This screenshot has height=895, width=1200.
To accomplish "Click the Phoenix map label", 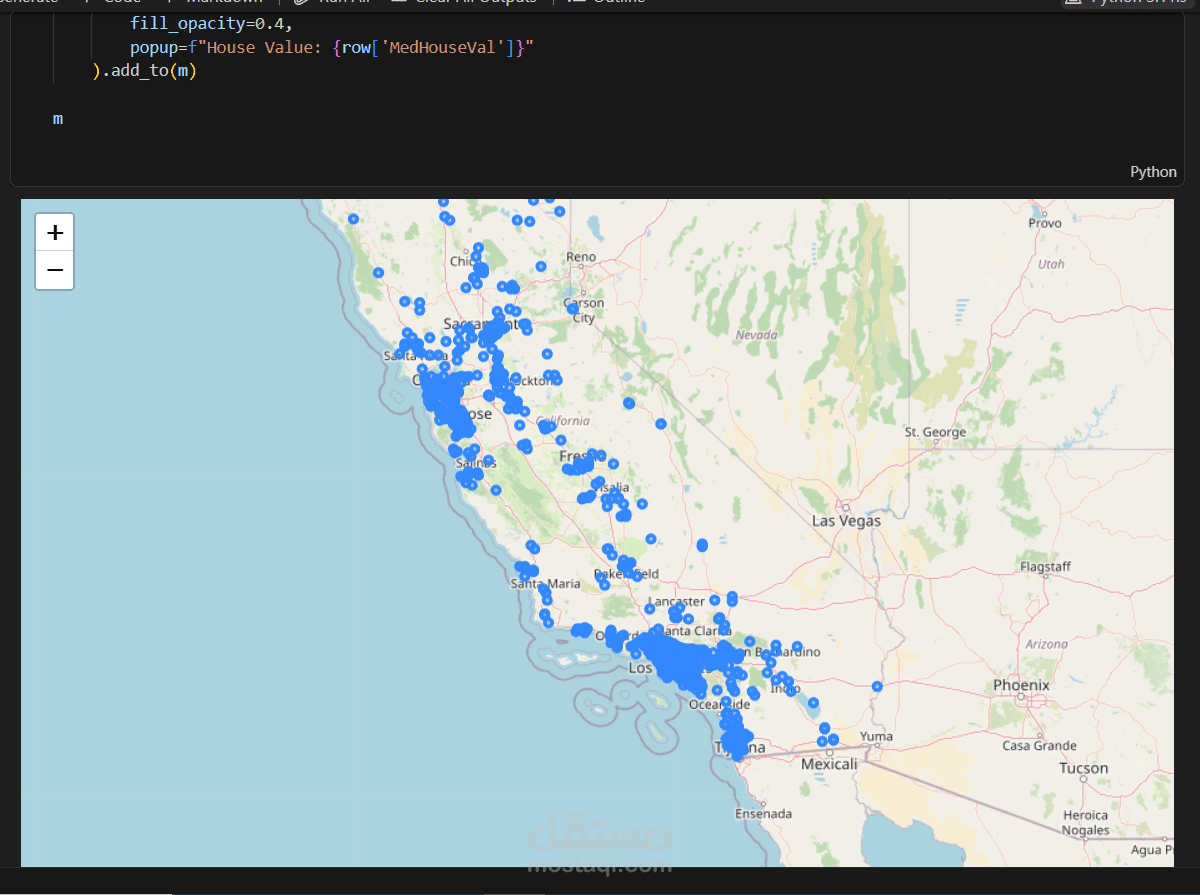I will pyautogui.click(x=1021, y=686).
